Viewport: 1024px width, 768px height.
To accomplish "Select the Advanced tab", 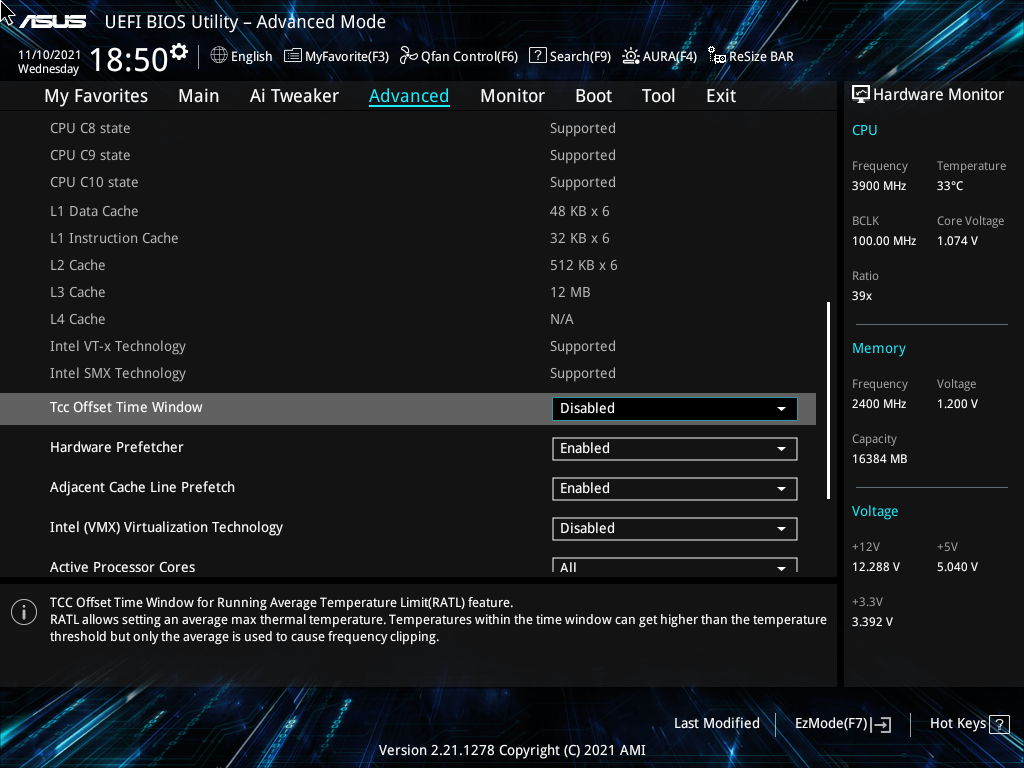I will coord(409,96).
